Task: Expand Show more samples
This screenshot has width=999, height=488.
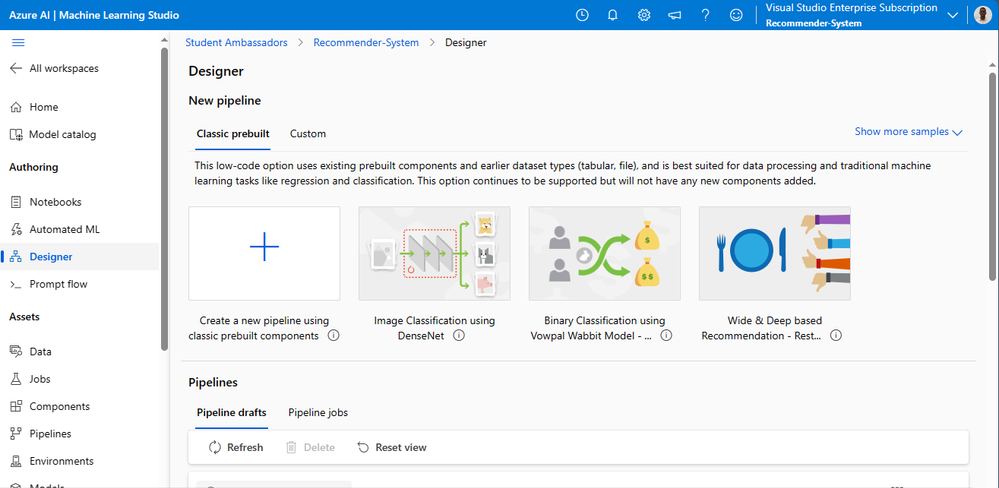Action: 908,132
